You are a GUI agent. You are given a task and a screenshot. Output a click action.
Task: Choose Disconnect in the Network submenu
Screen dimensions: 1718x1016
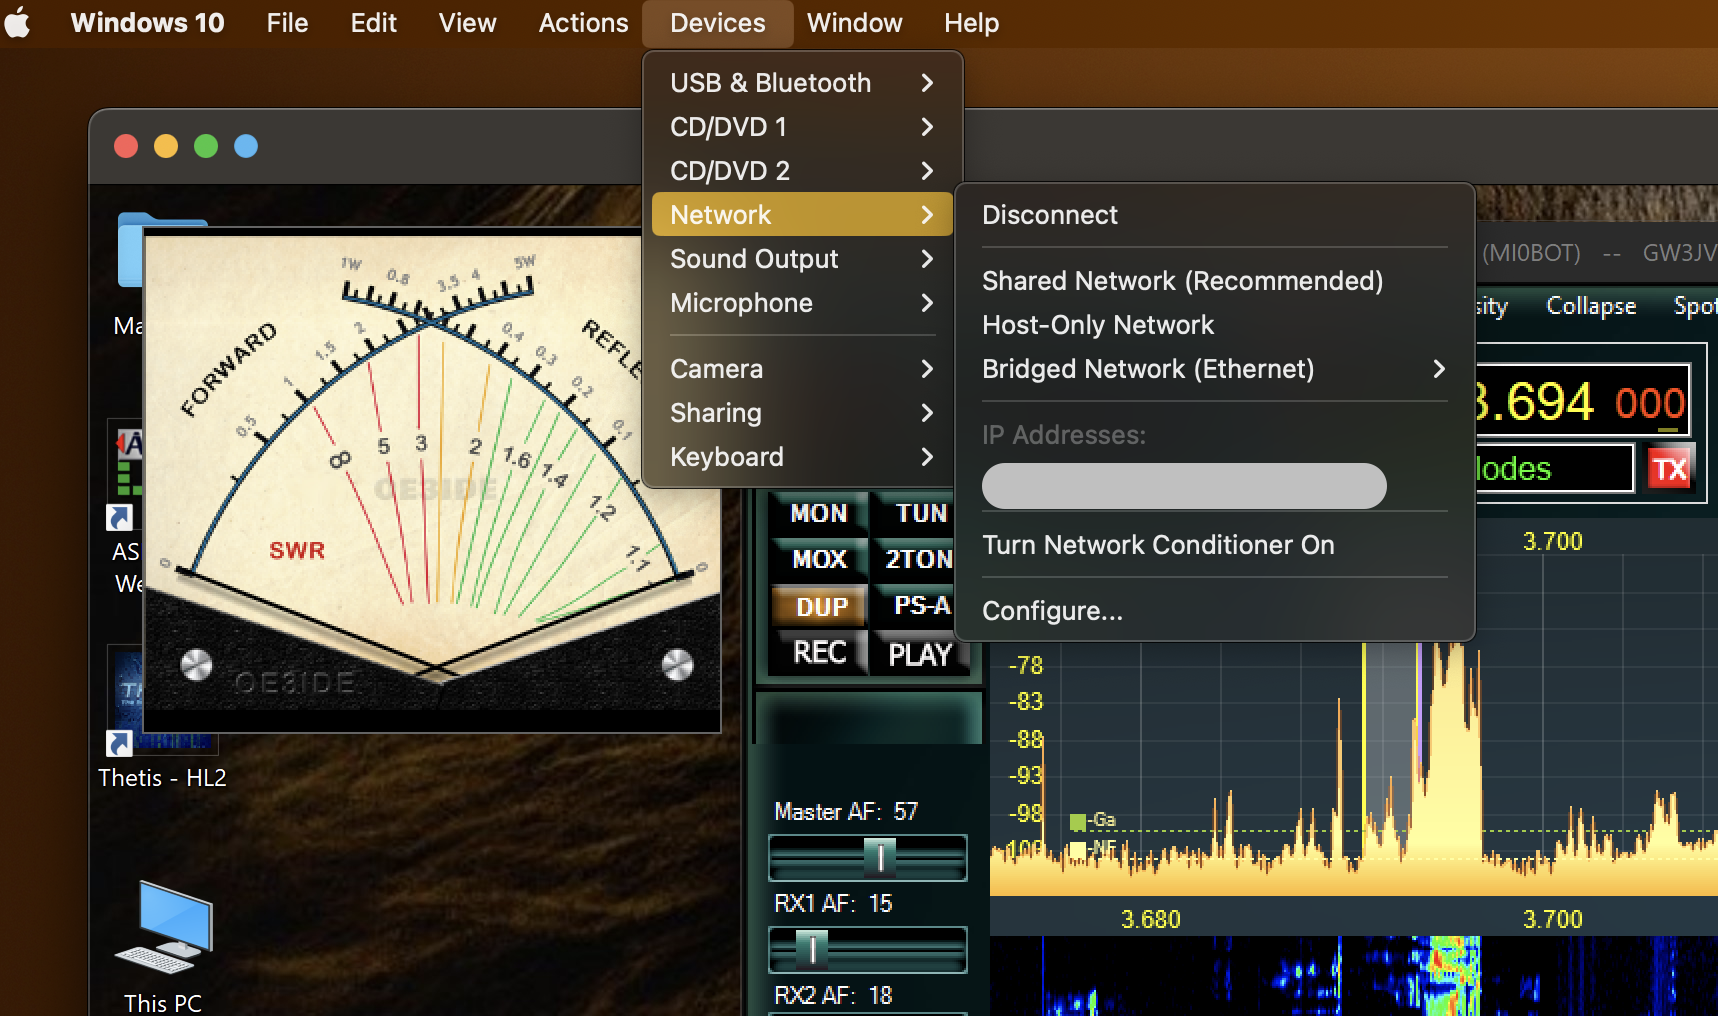pos(1215,214)
